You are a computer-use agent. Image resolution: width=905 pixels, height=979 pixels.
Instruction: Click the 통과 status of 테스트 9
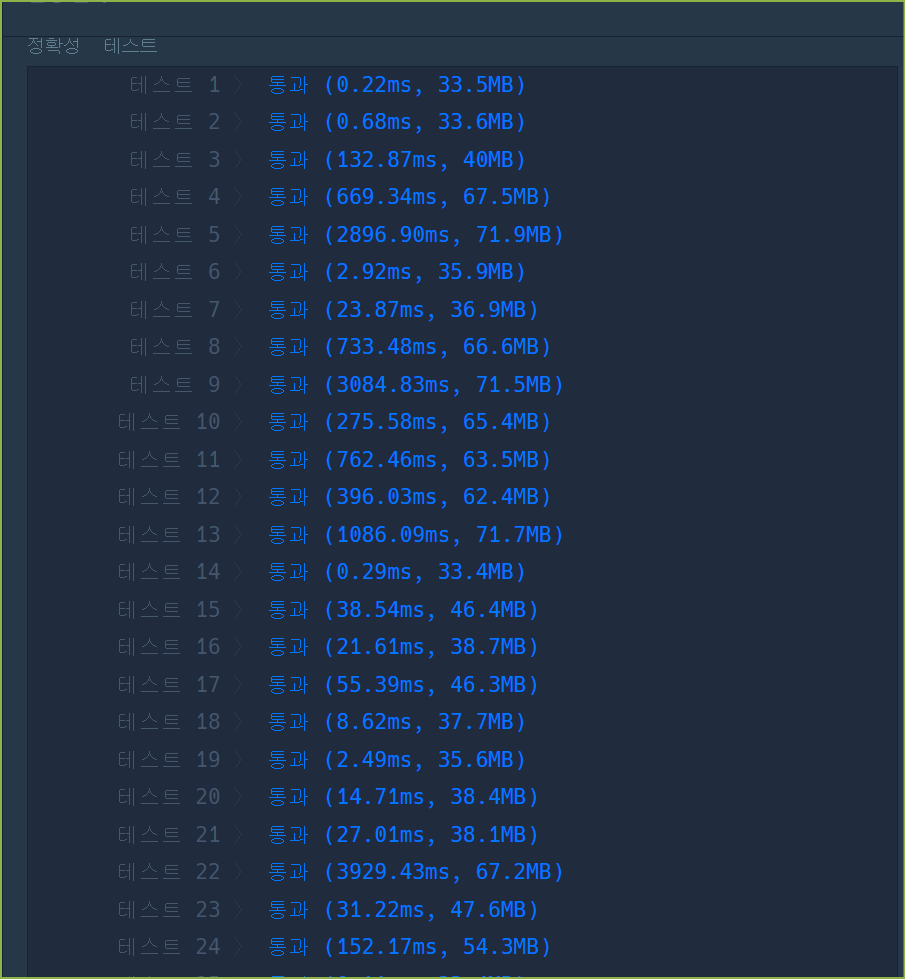(x=289, y=385)
